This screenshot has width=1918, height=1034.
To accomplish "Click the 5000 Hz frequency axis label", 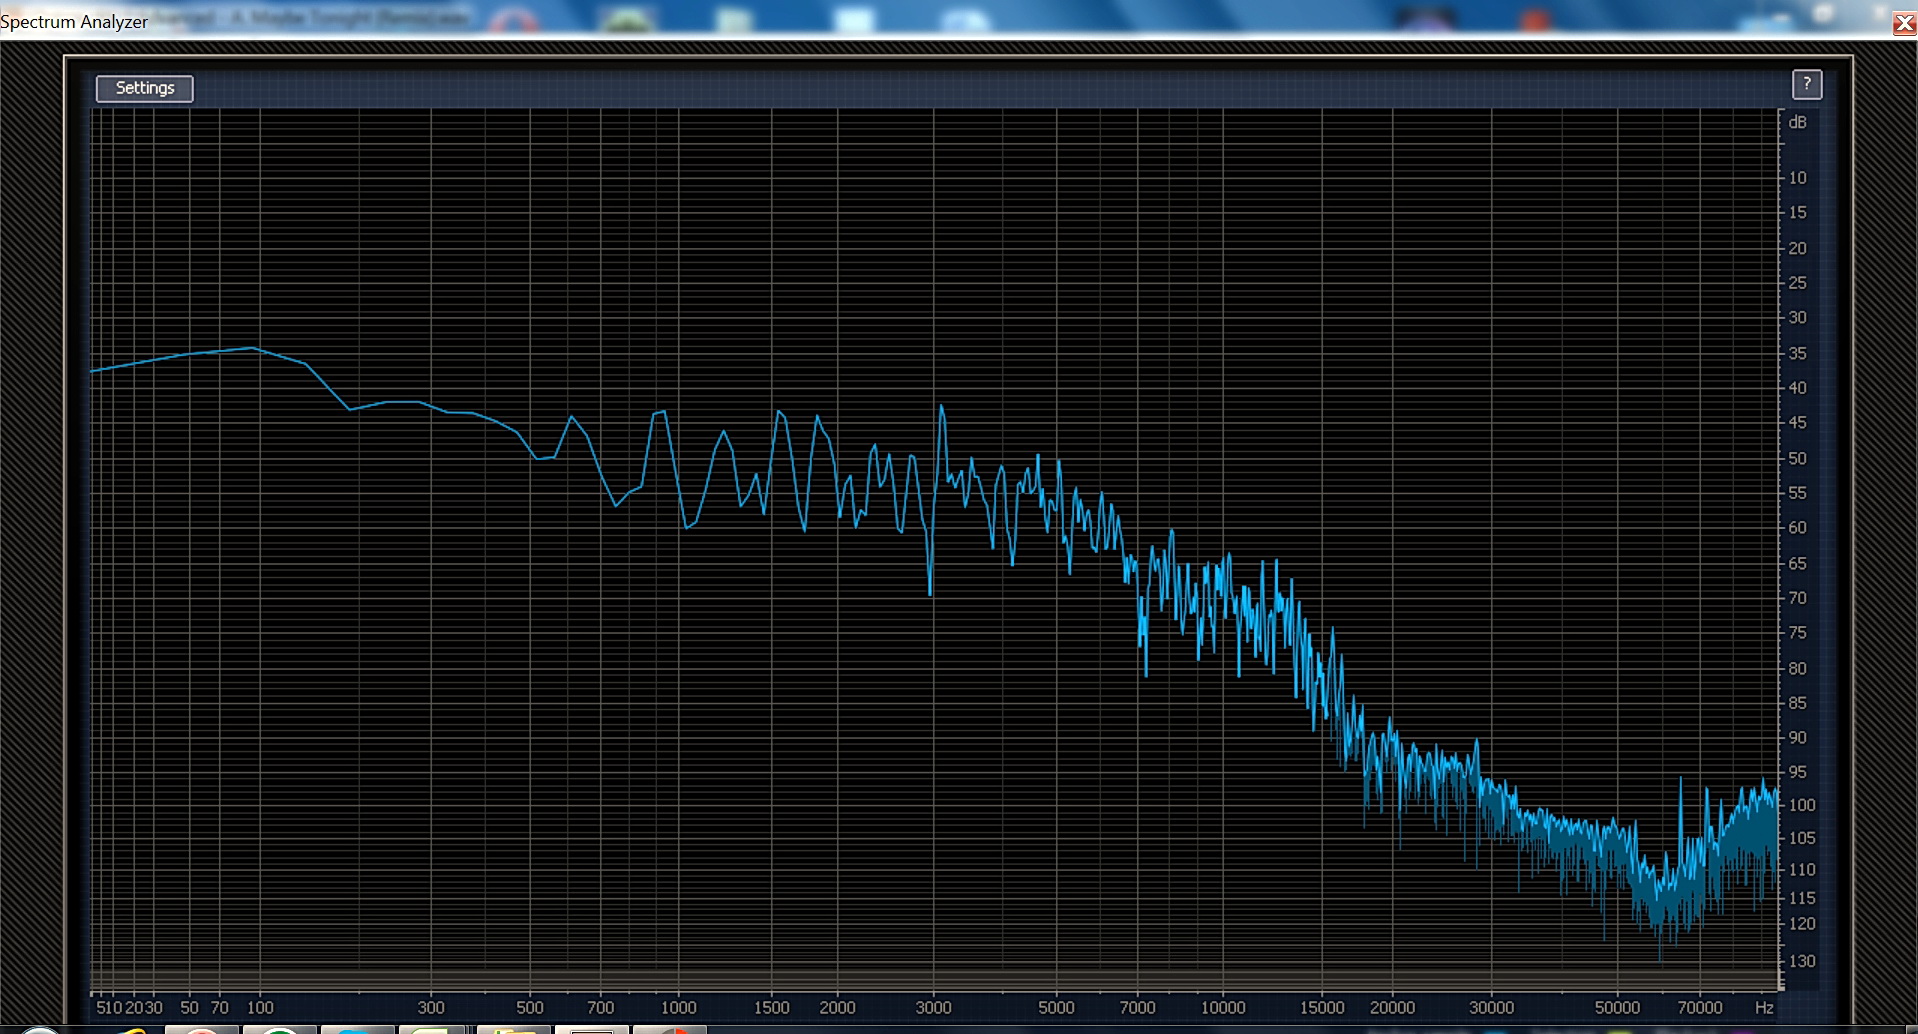I will click(x=1056, y=1008).
